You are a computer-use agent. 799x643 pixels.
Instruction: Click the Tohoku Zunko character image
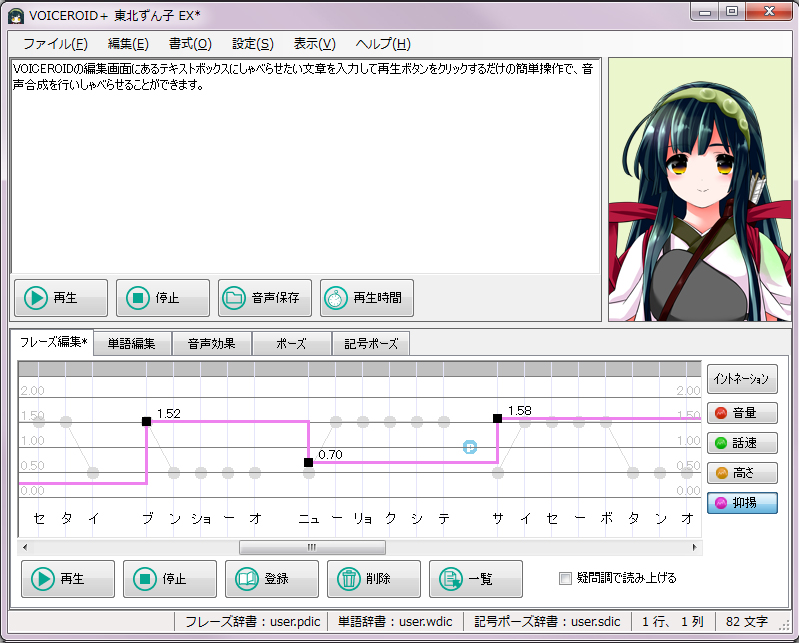699,190
